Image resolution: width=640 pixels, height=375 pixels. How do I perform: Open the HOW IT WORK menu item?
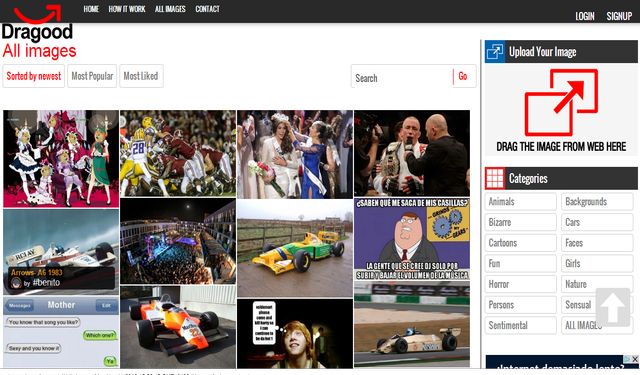pos(127,9)
